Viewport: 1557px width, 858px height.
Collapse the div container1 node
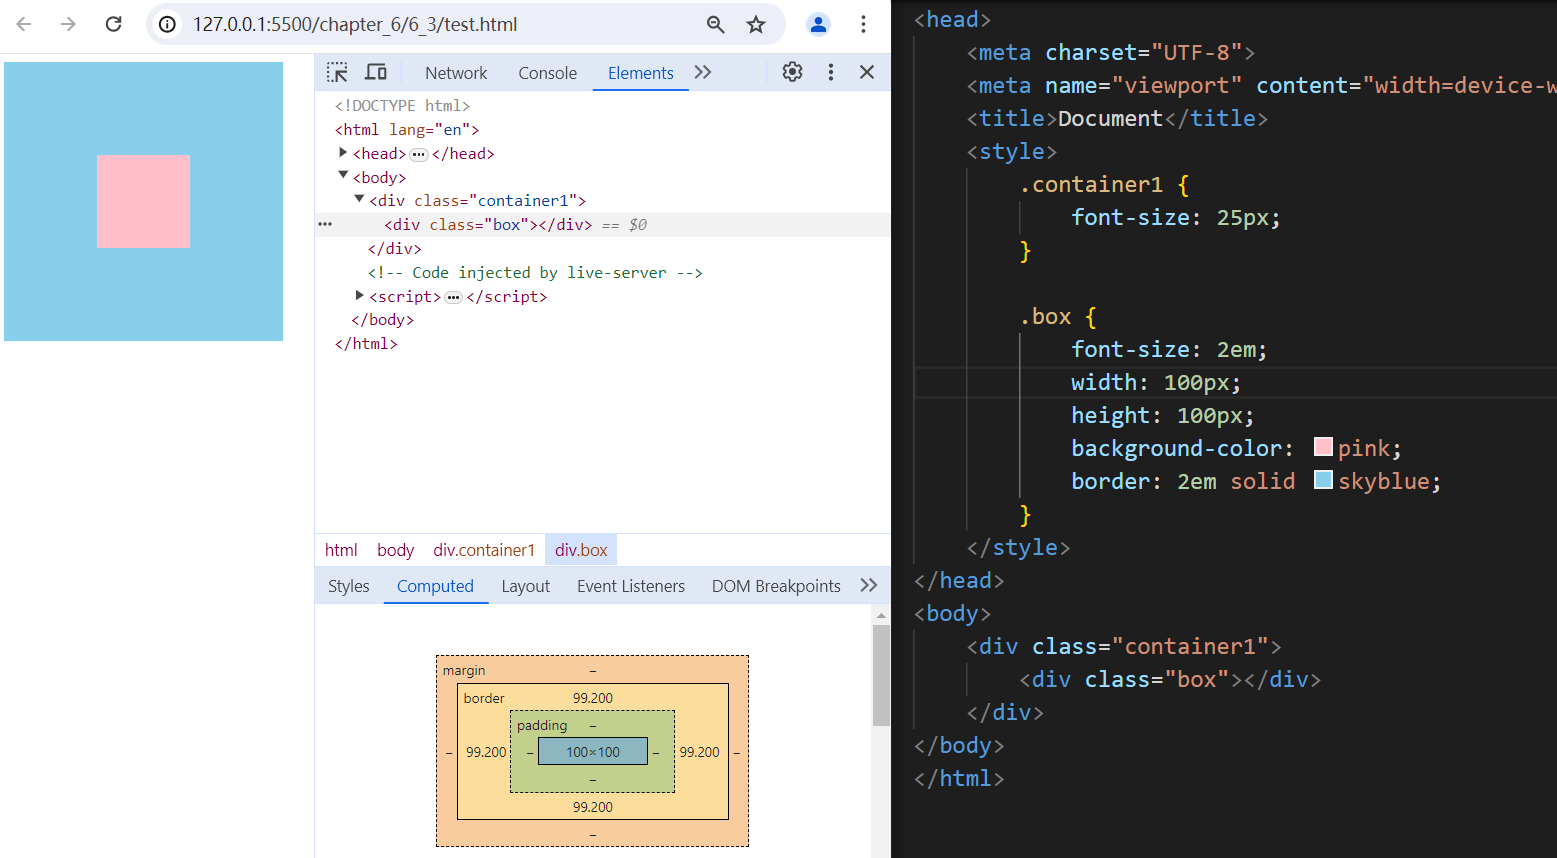click(359, 200)
